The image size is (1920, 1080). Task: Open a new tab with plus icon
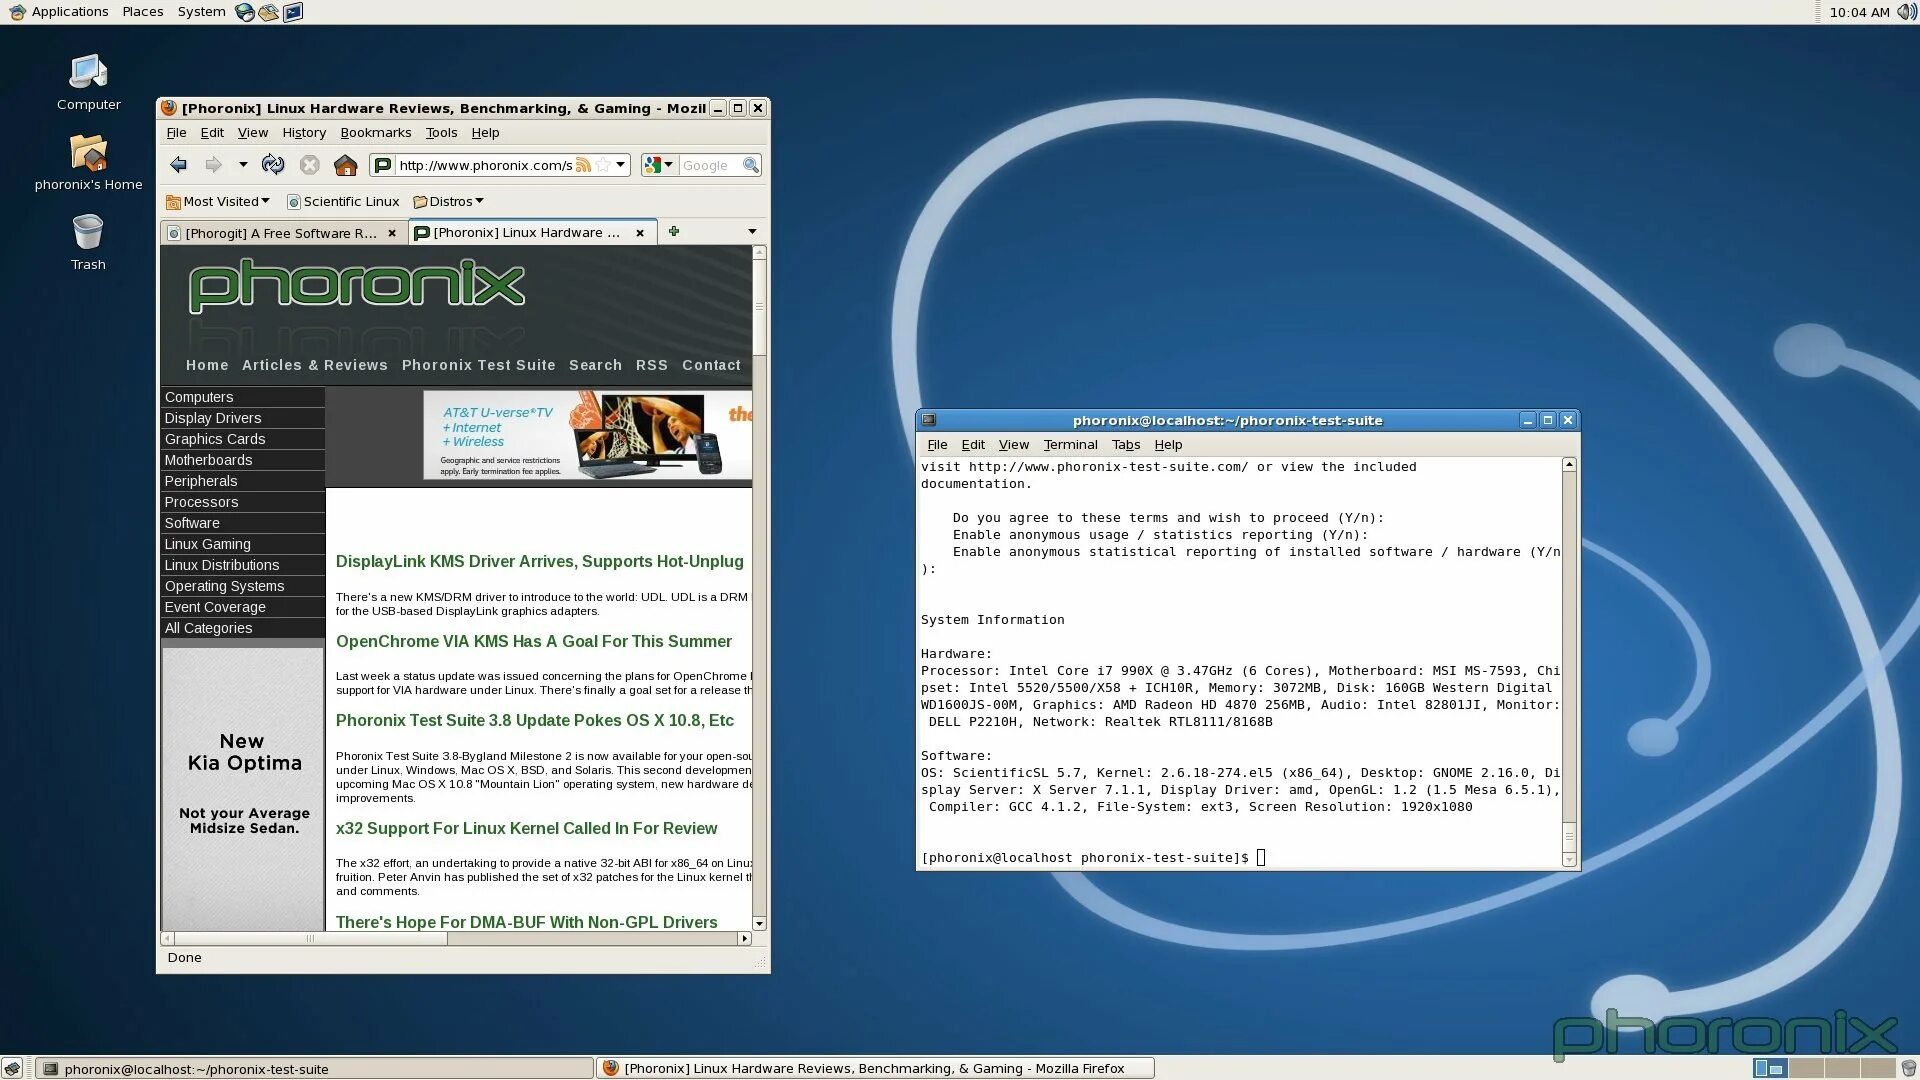click(x=674, y=231)
